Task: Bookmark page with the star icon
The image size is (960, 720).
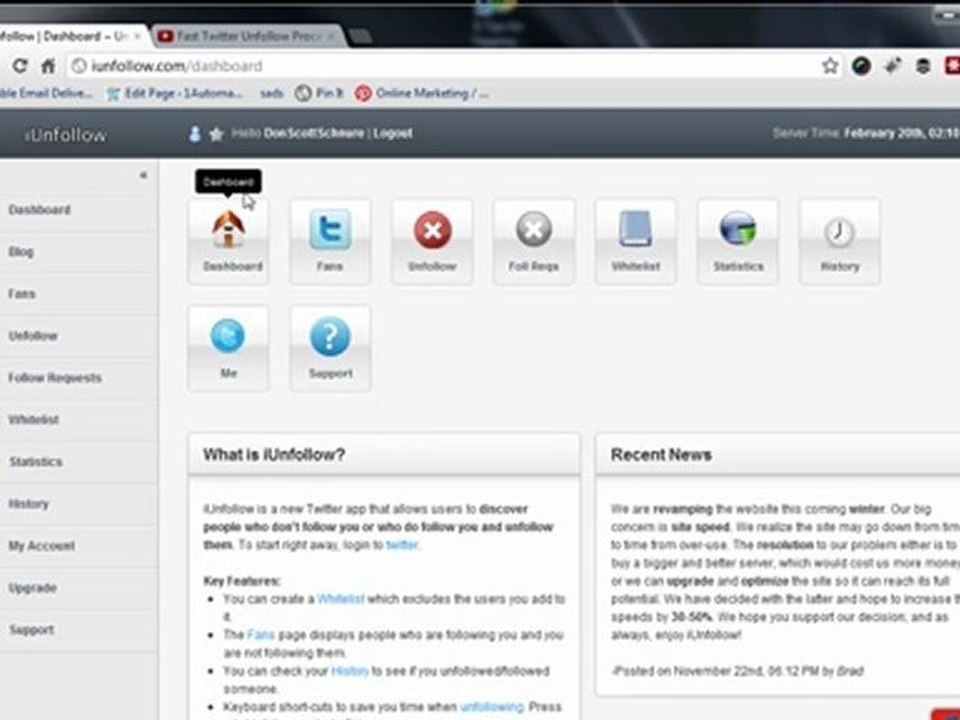Action: tap(830, 66)
